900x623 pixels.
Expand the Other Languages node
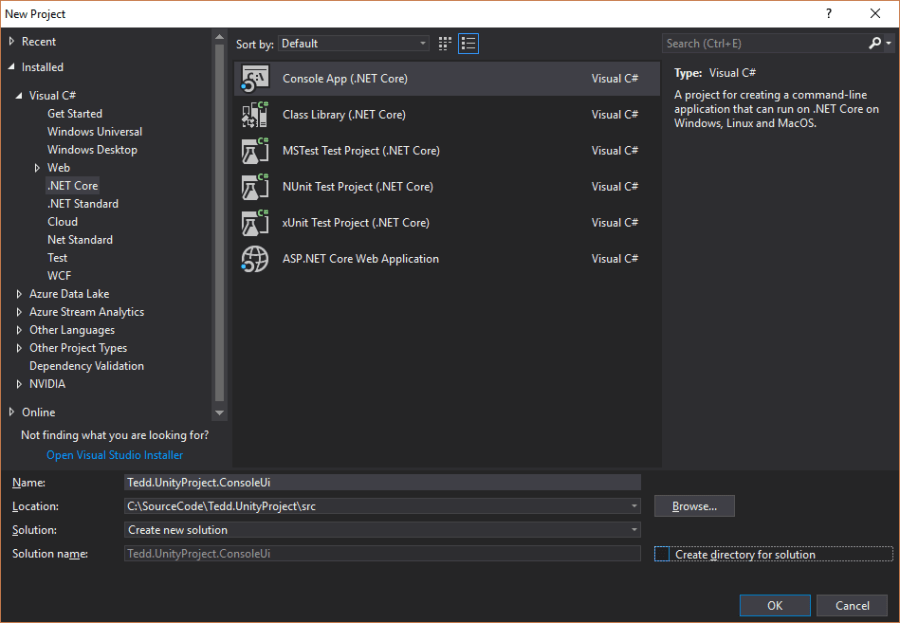[x=19, y=330]
